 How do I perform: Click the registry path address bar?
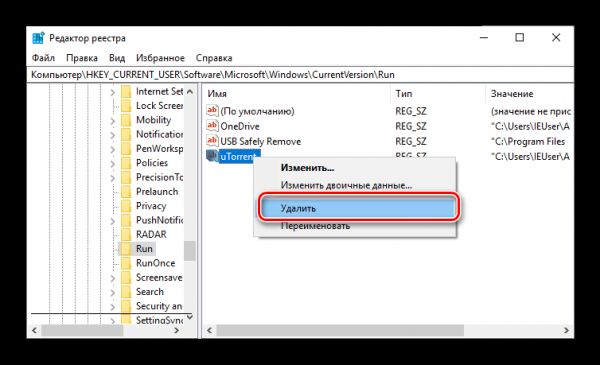(300, 75)
